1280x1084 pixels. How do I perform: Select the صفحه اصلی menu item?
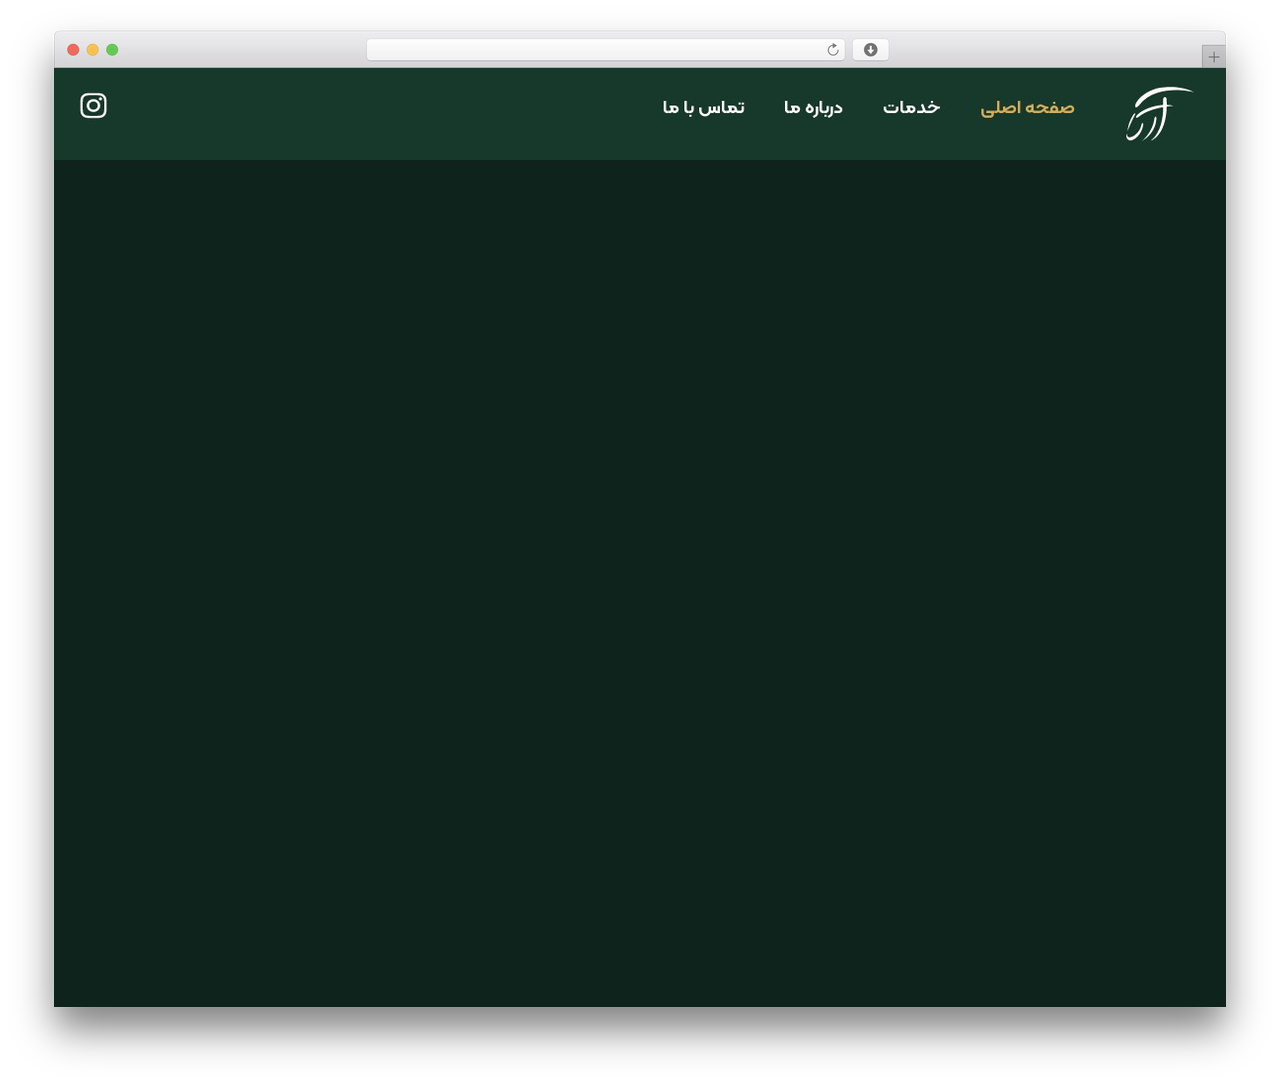coord(1027,107)
